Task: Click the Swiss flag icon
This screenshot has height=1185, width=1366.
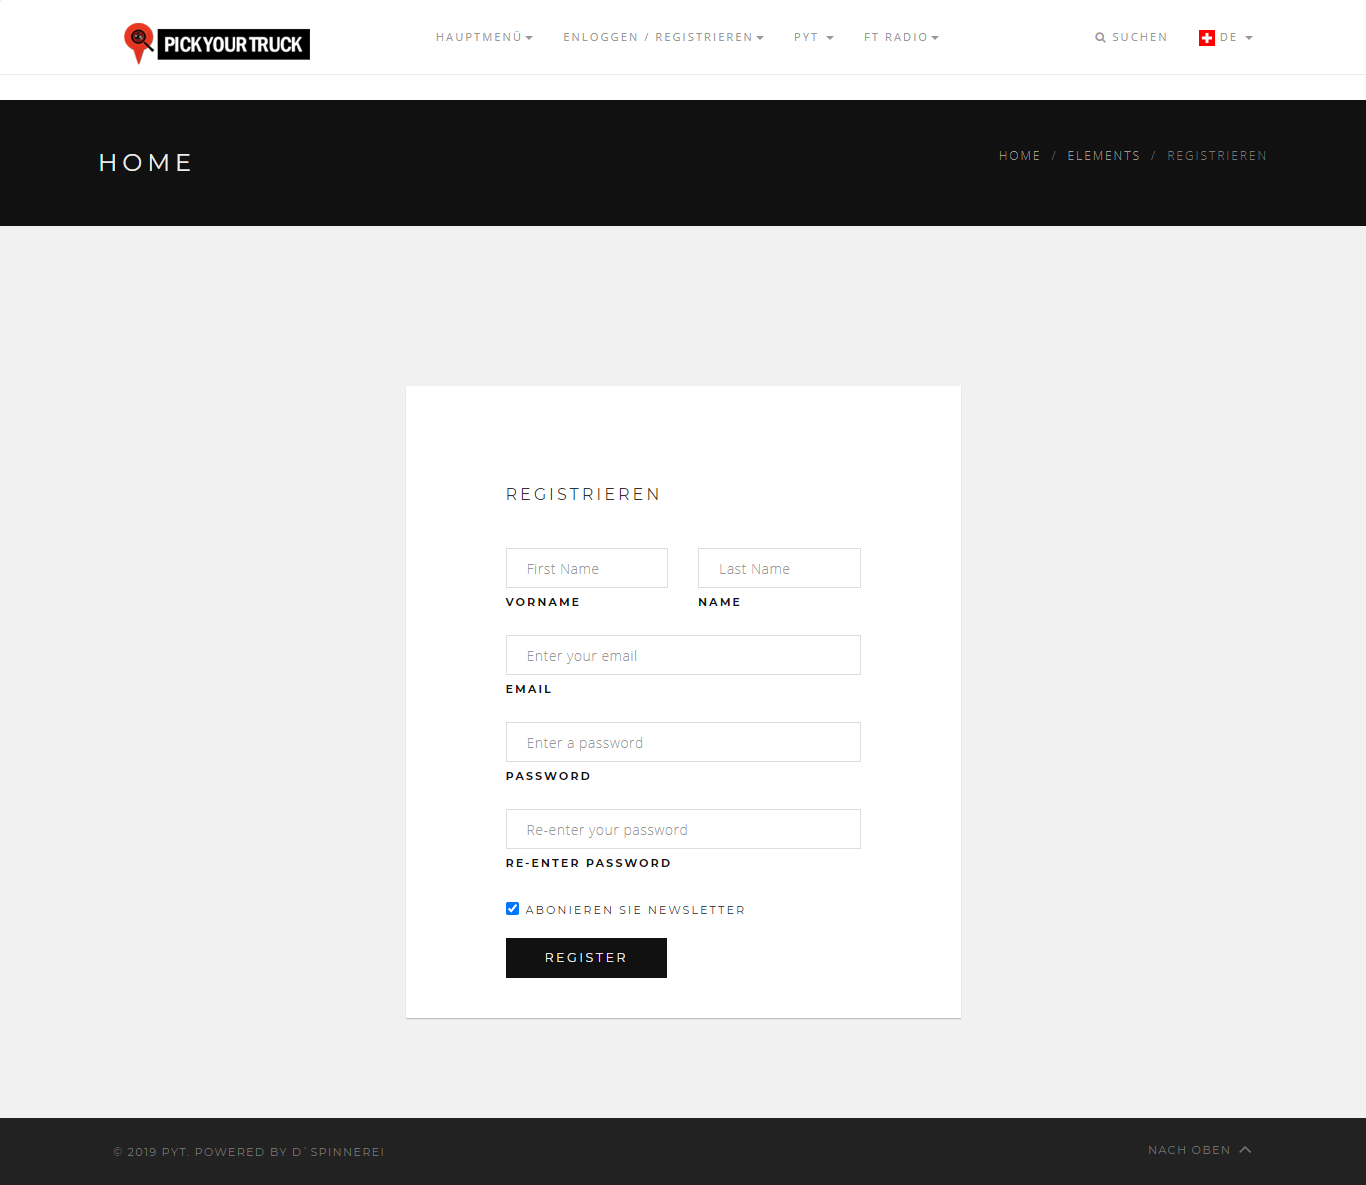Action: click(1206, 38)
